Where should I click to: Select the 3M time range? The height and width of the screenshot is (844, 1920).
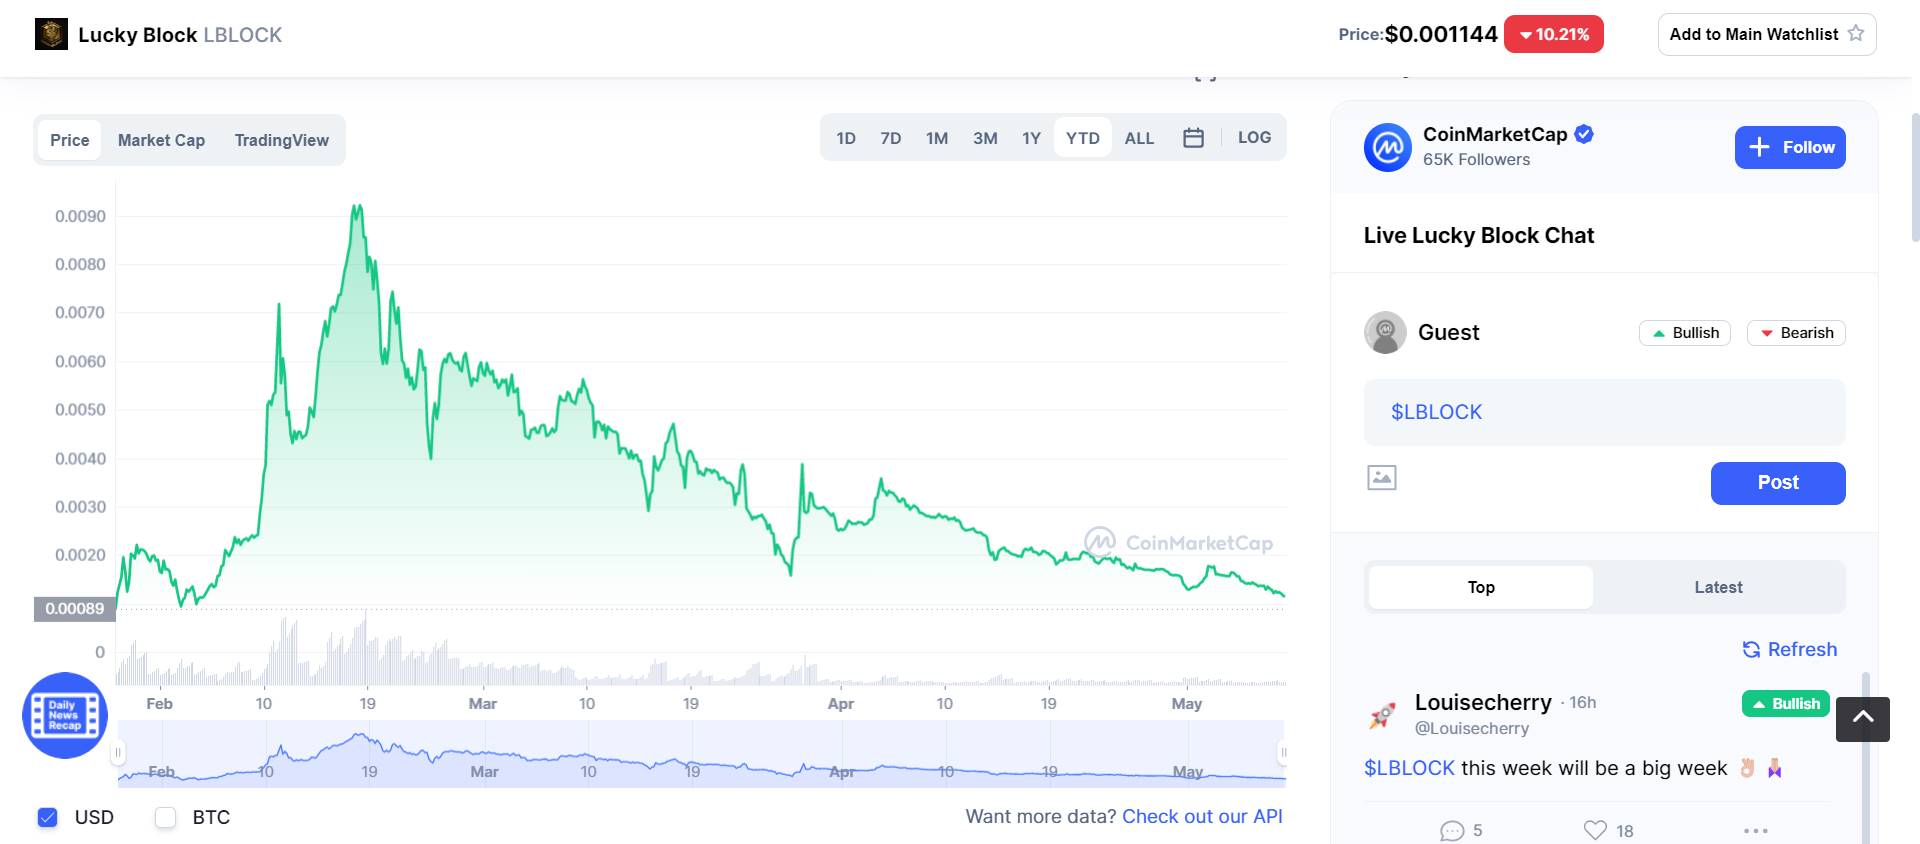(x=985, y=138)
